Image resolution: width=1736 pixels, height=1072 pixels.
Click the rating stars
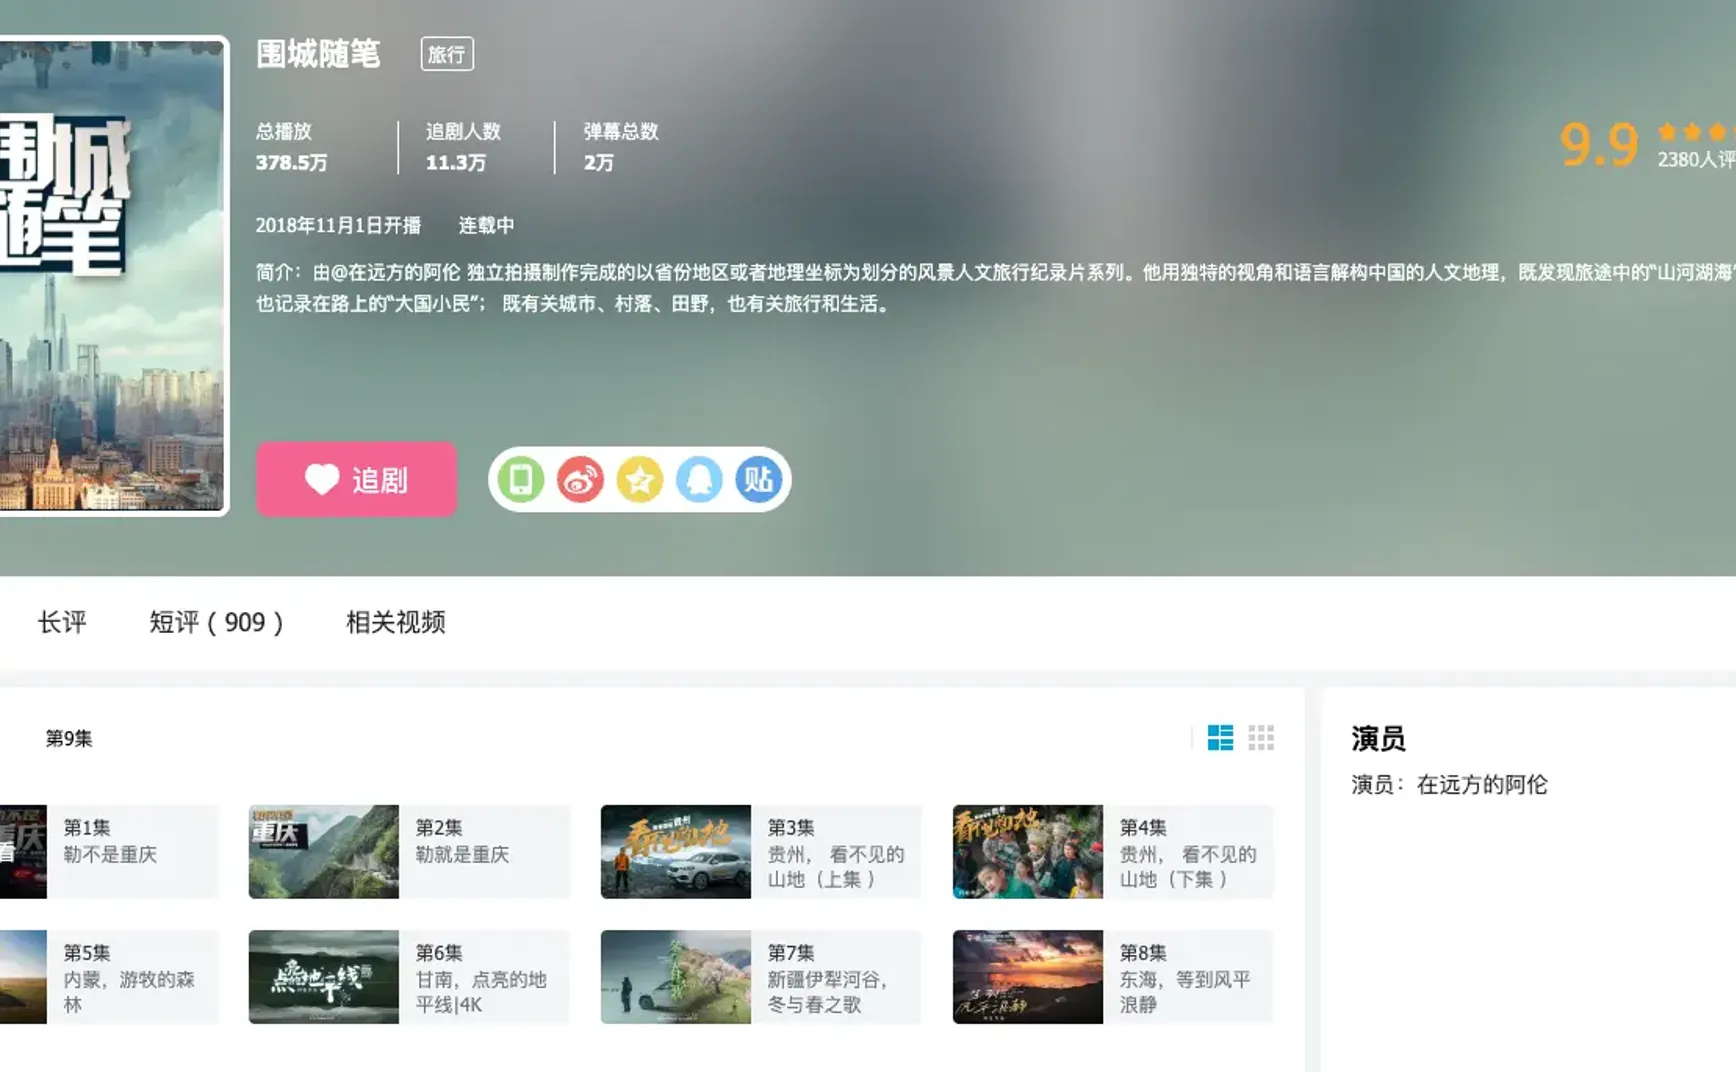pyautogui.click(x=1696, y=131)
